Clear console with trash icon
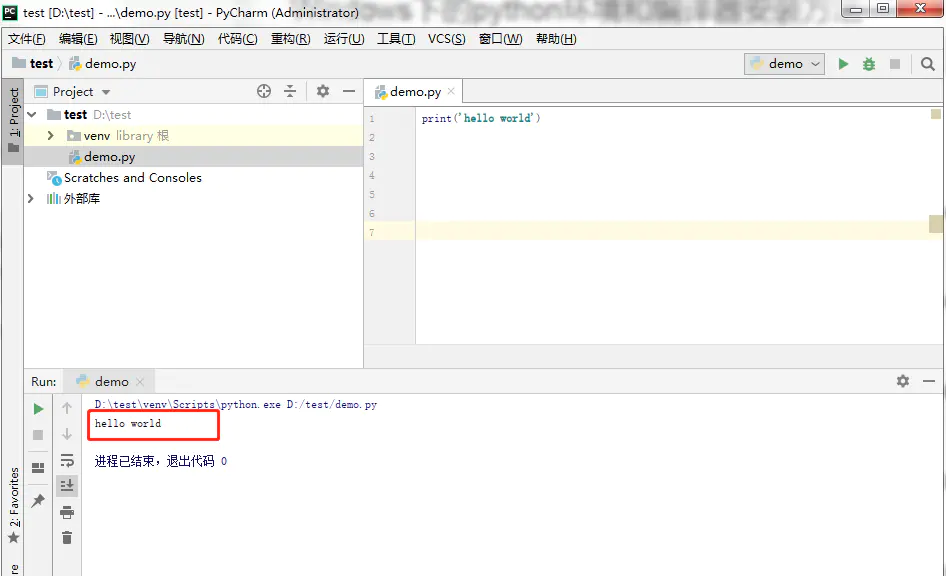This screenshot has width=946, height=576. point(67,537)
